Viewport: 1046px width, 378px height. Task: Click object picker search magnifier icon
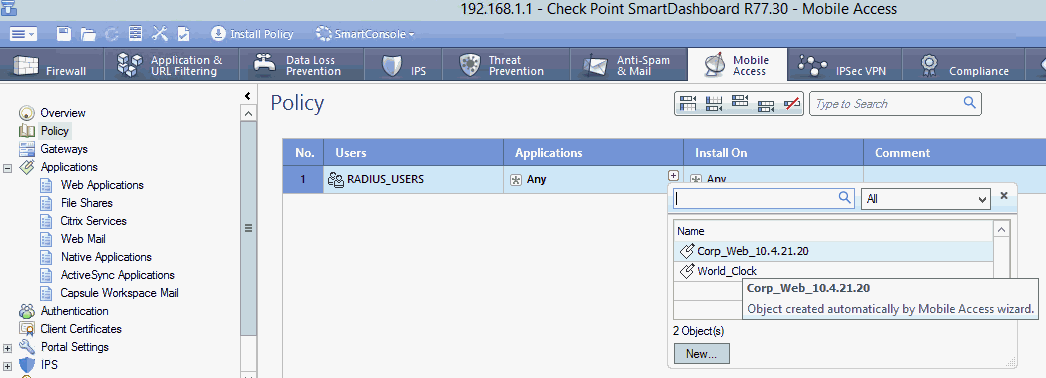[x=845, y=197]
